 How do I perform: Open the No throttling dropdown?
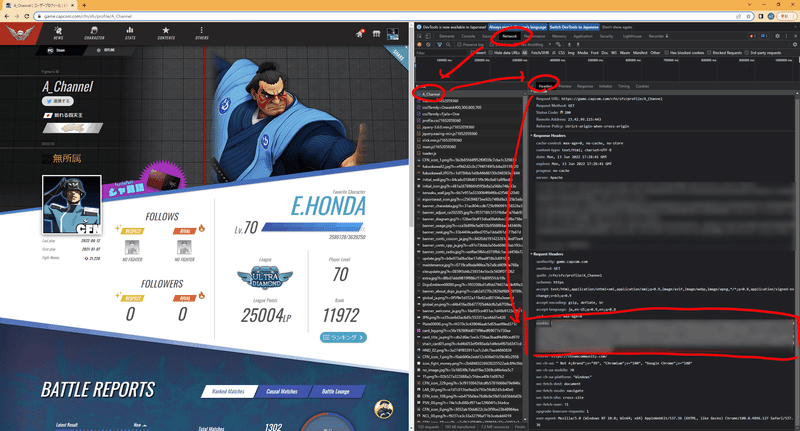(538, 44)
